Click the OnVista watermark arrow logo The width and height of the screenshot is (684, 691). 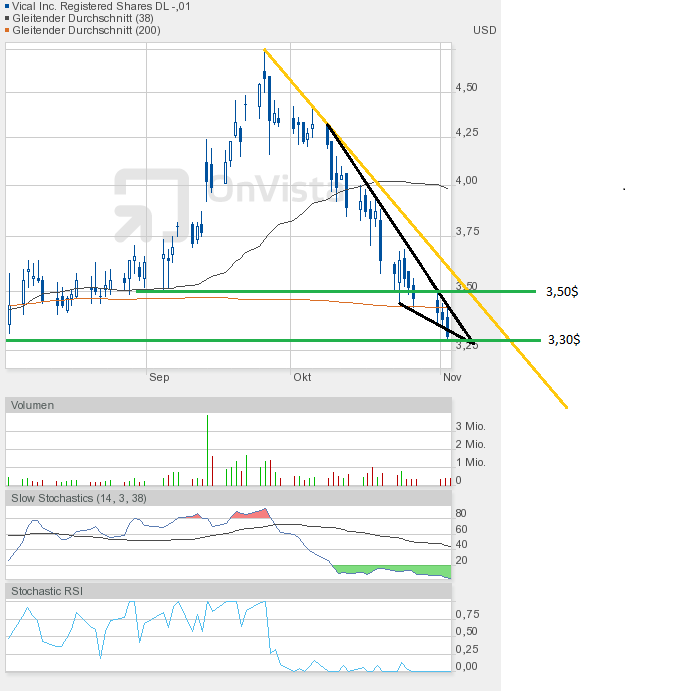coord(151,205)
